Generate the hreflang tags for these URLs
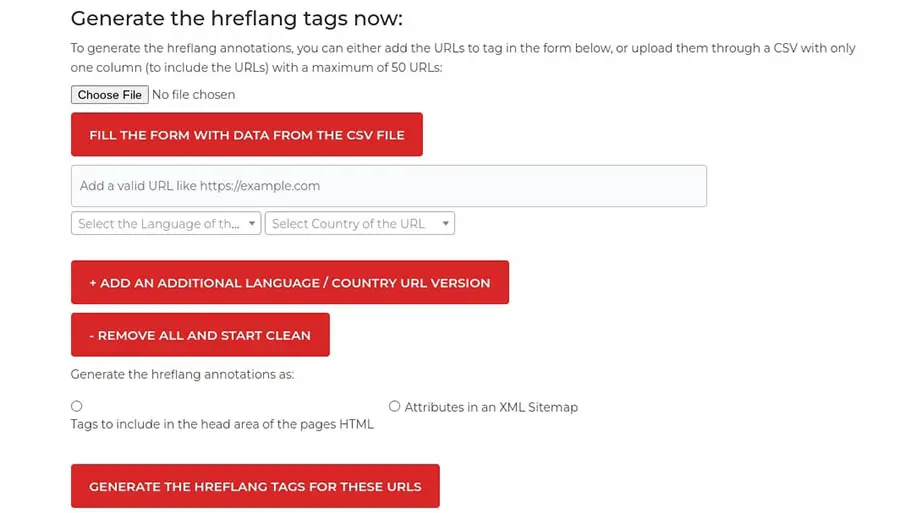This screenshot has width=900, height=513. point(255,487)
